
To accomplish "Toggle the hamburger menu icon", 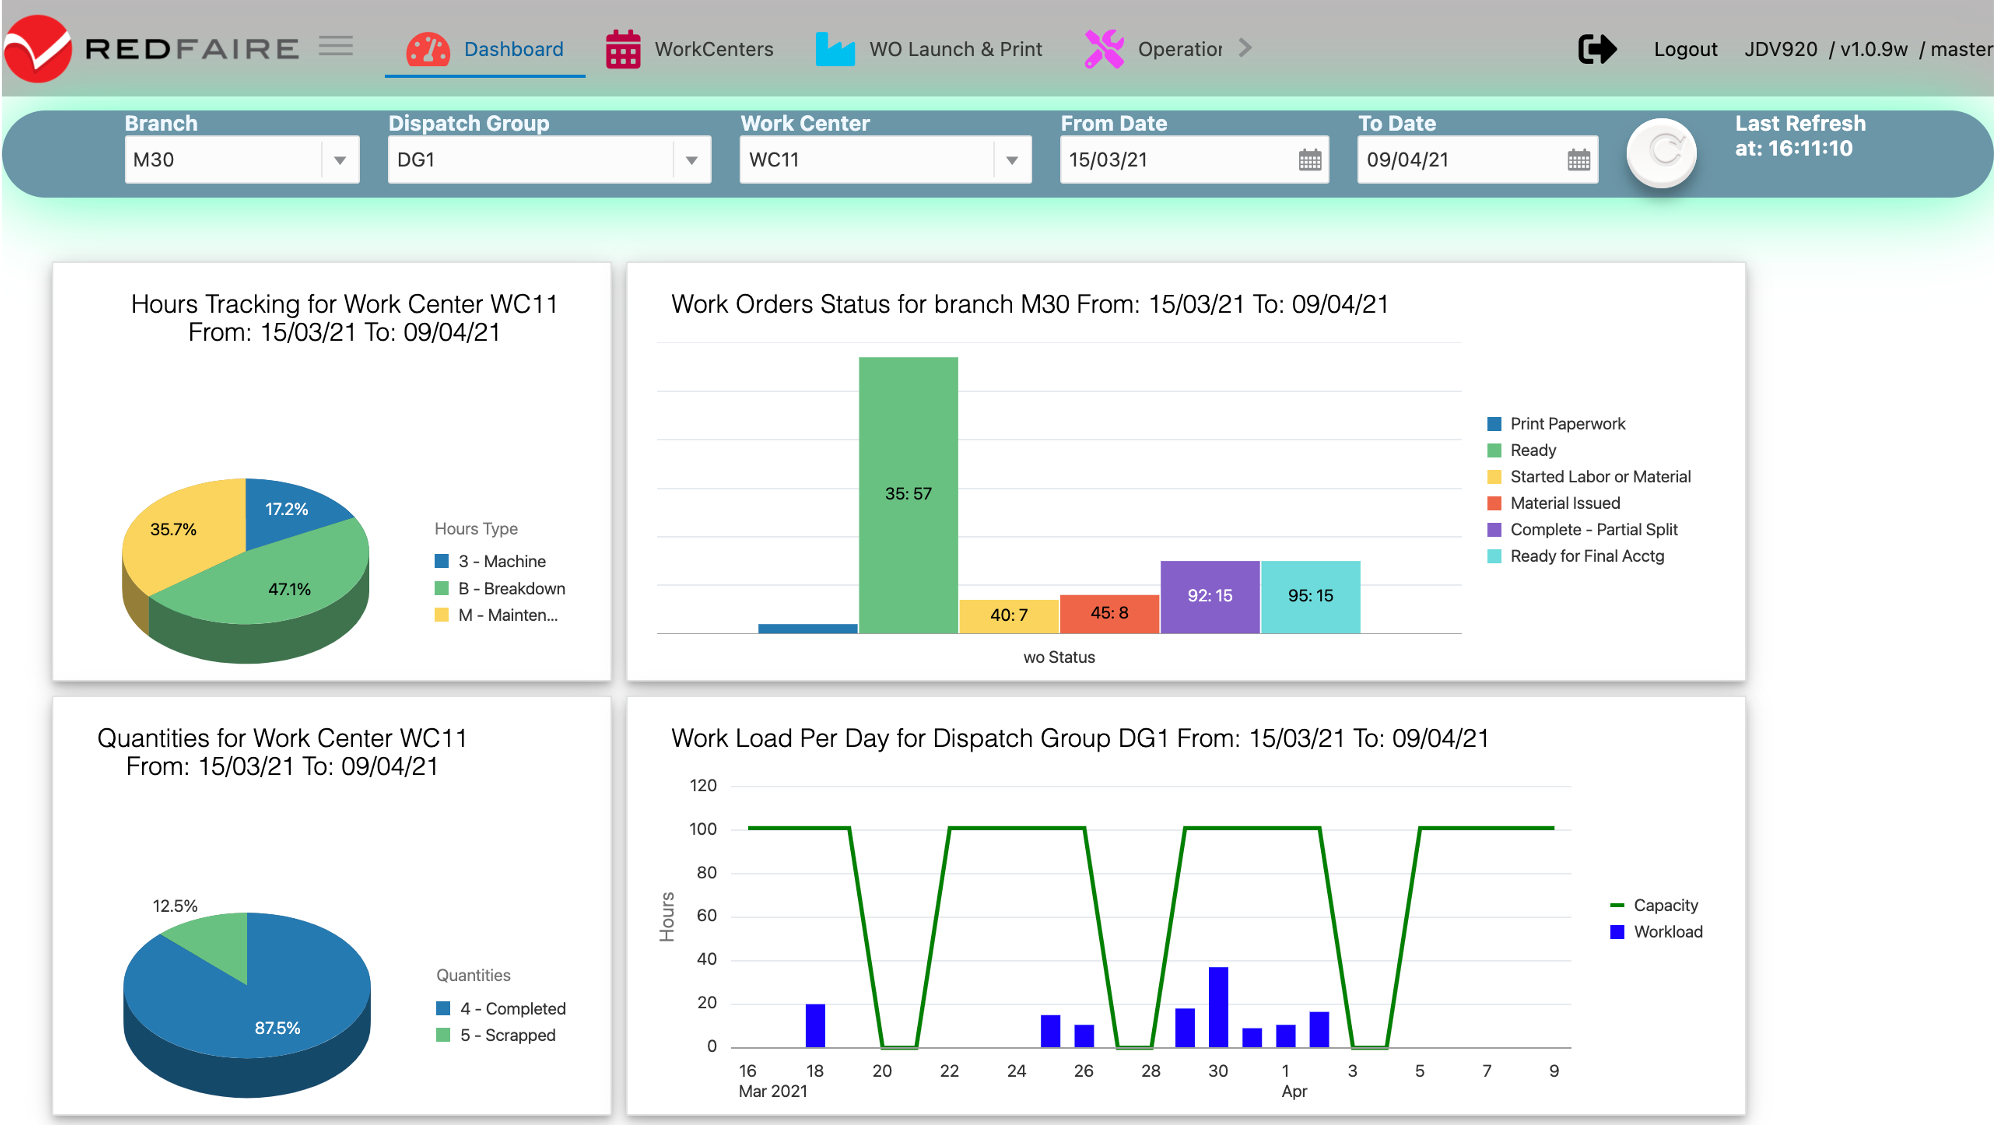I will coord(336,46).
